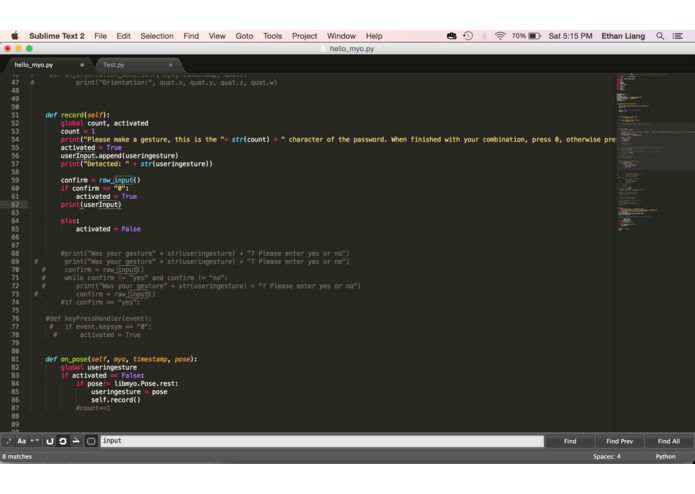
Task: Click line number 51 in gutter
Action: click(x=15, y=115)
